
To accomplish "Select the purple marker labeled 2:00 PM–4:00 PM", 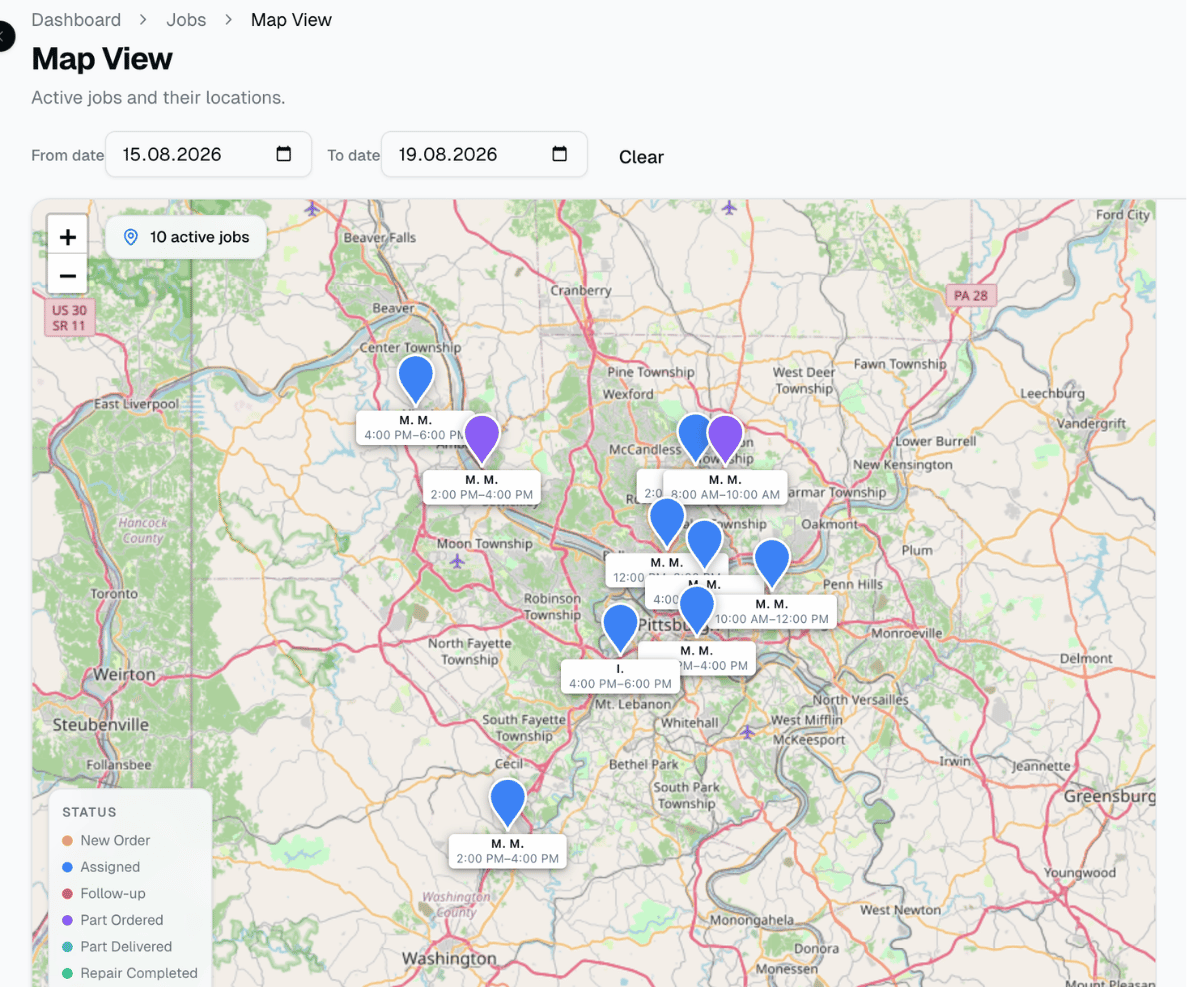I will (x=481, y=438).
